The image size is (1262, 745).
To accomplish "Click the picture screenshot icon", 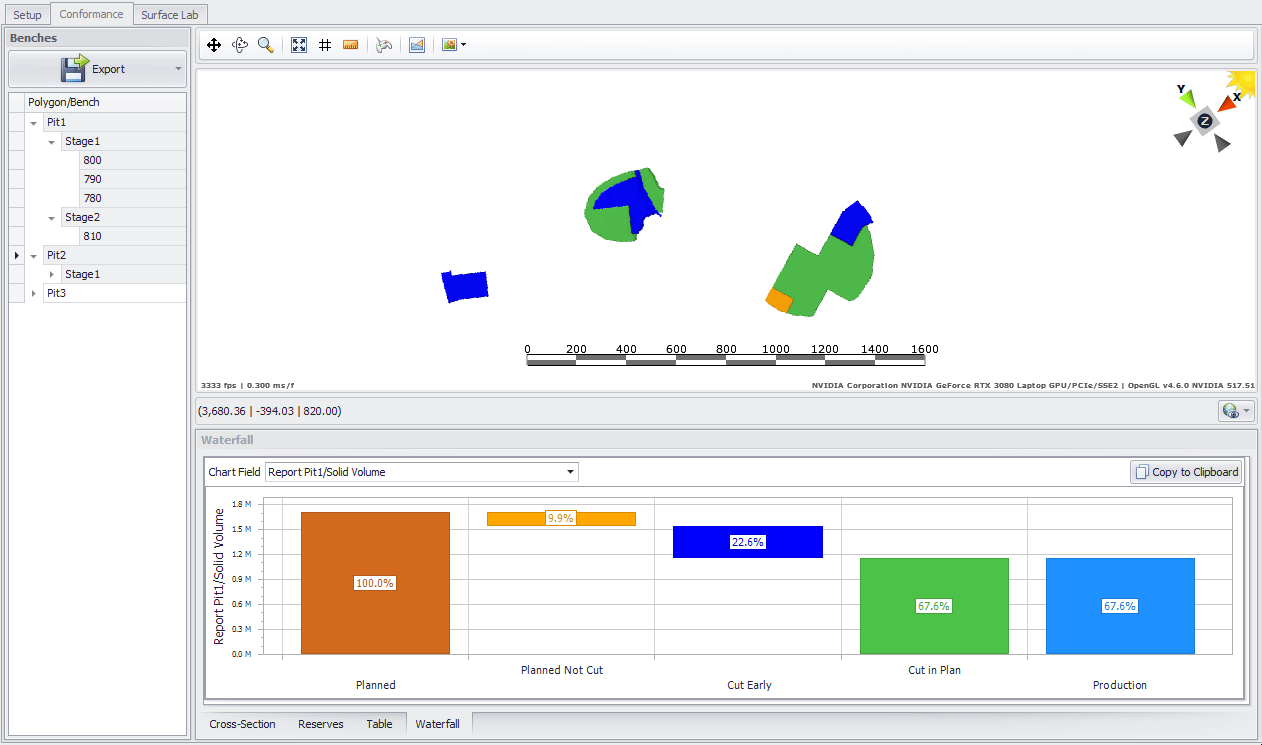I will click(x=449, y=45).
